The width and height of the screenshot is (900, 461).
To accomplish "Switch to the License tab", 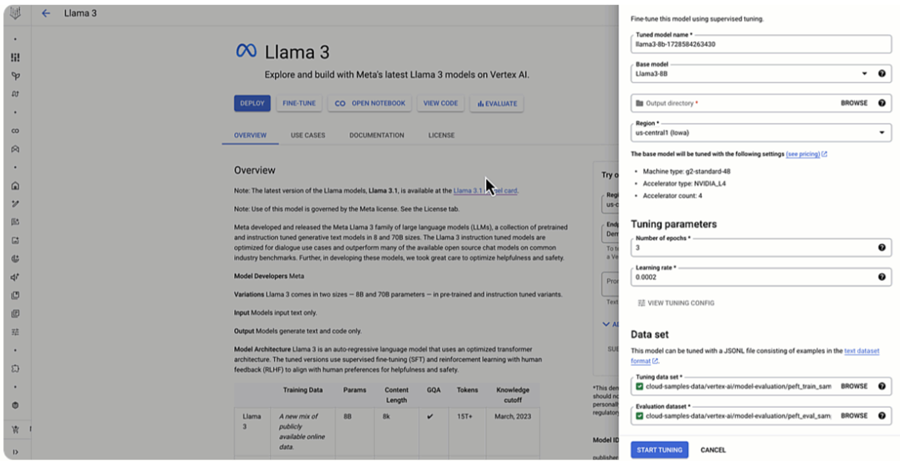I will pos(441,135).
